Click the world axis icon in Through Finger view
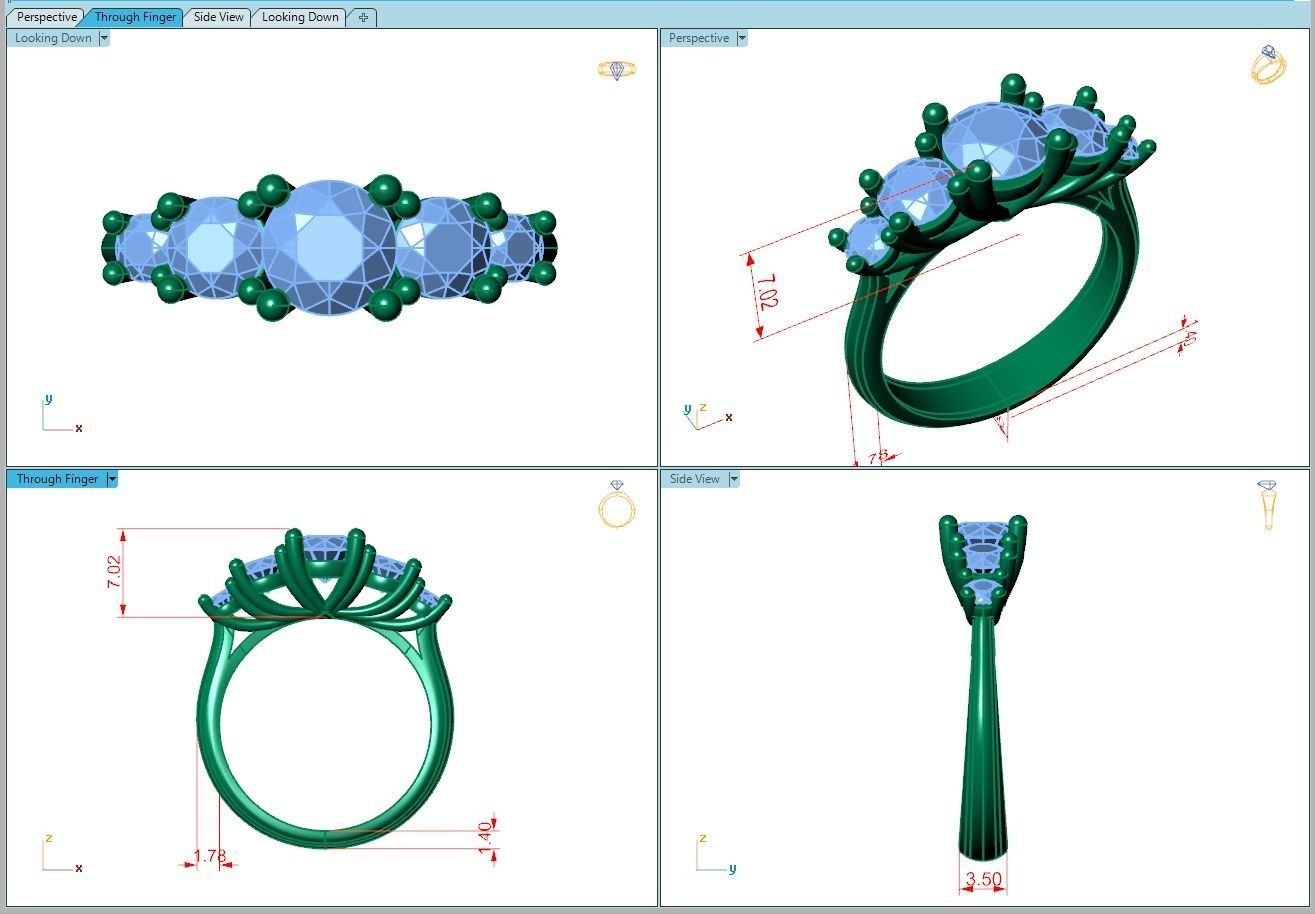The image size is (1315, 914). [61, 854]
